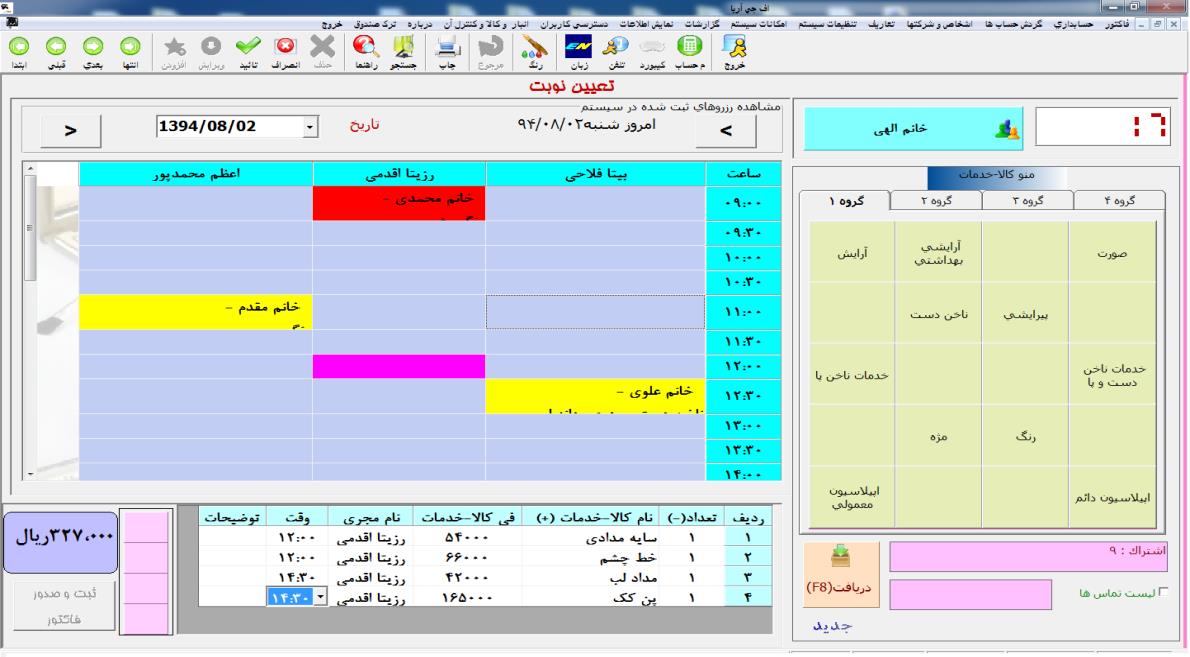The width and height of the screenshot is (1190, 657).
Task: Select the empty 11:00 slot under بیتا فلاحی
Action: 595,312
